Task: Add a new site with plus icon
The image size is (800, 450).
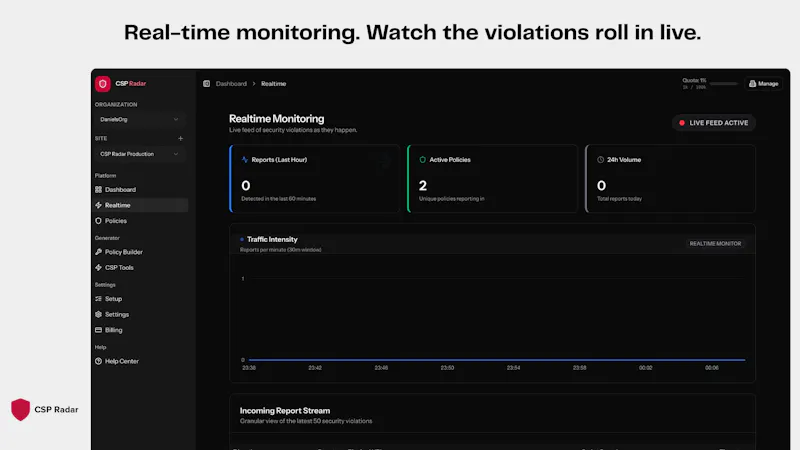Action: 180,138
